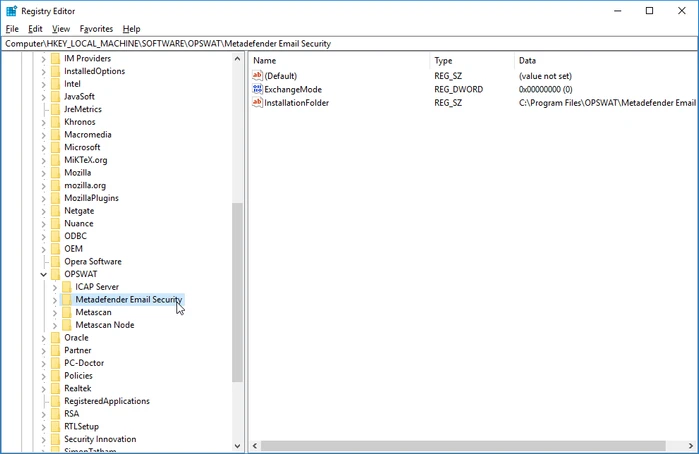Click the Mozilla folder icon
699x454 pixels.
click(x=55, y=173)
